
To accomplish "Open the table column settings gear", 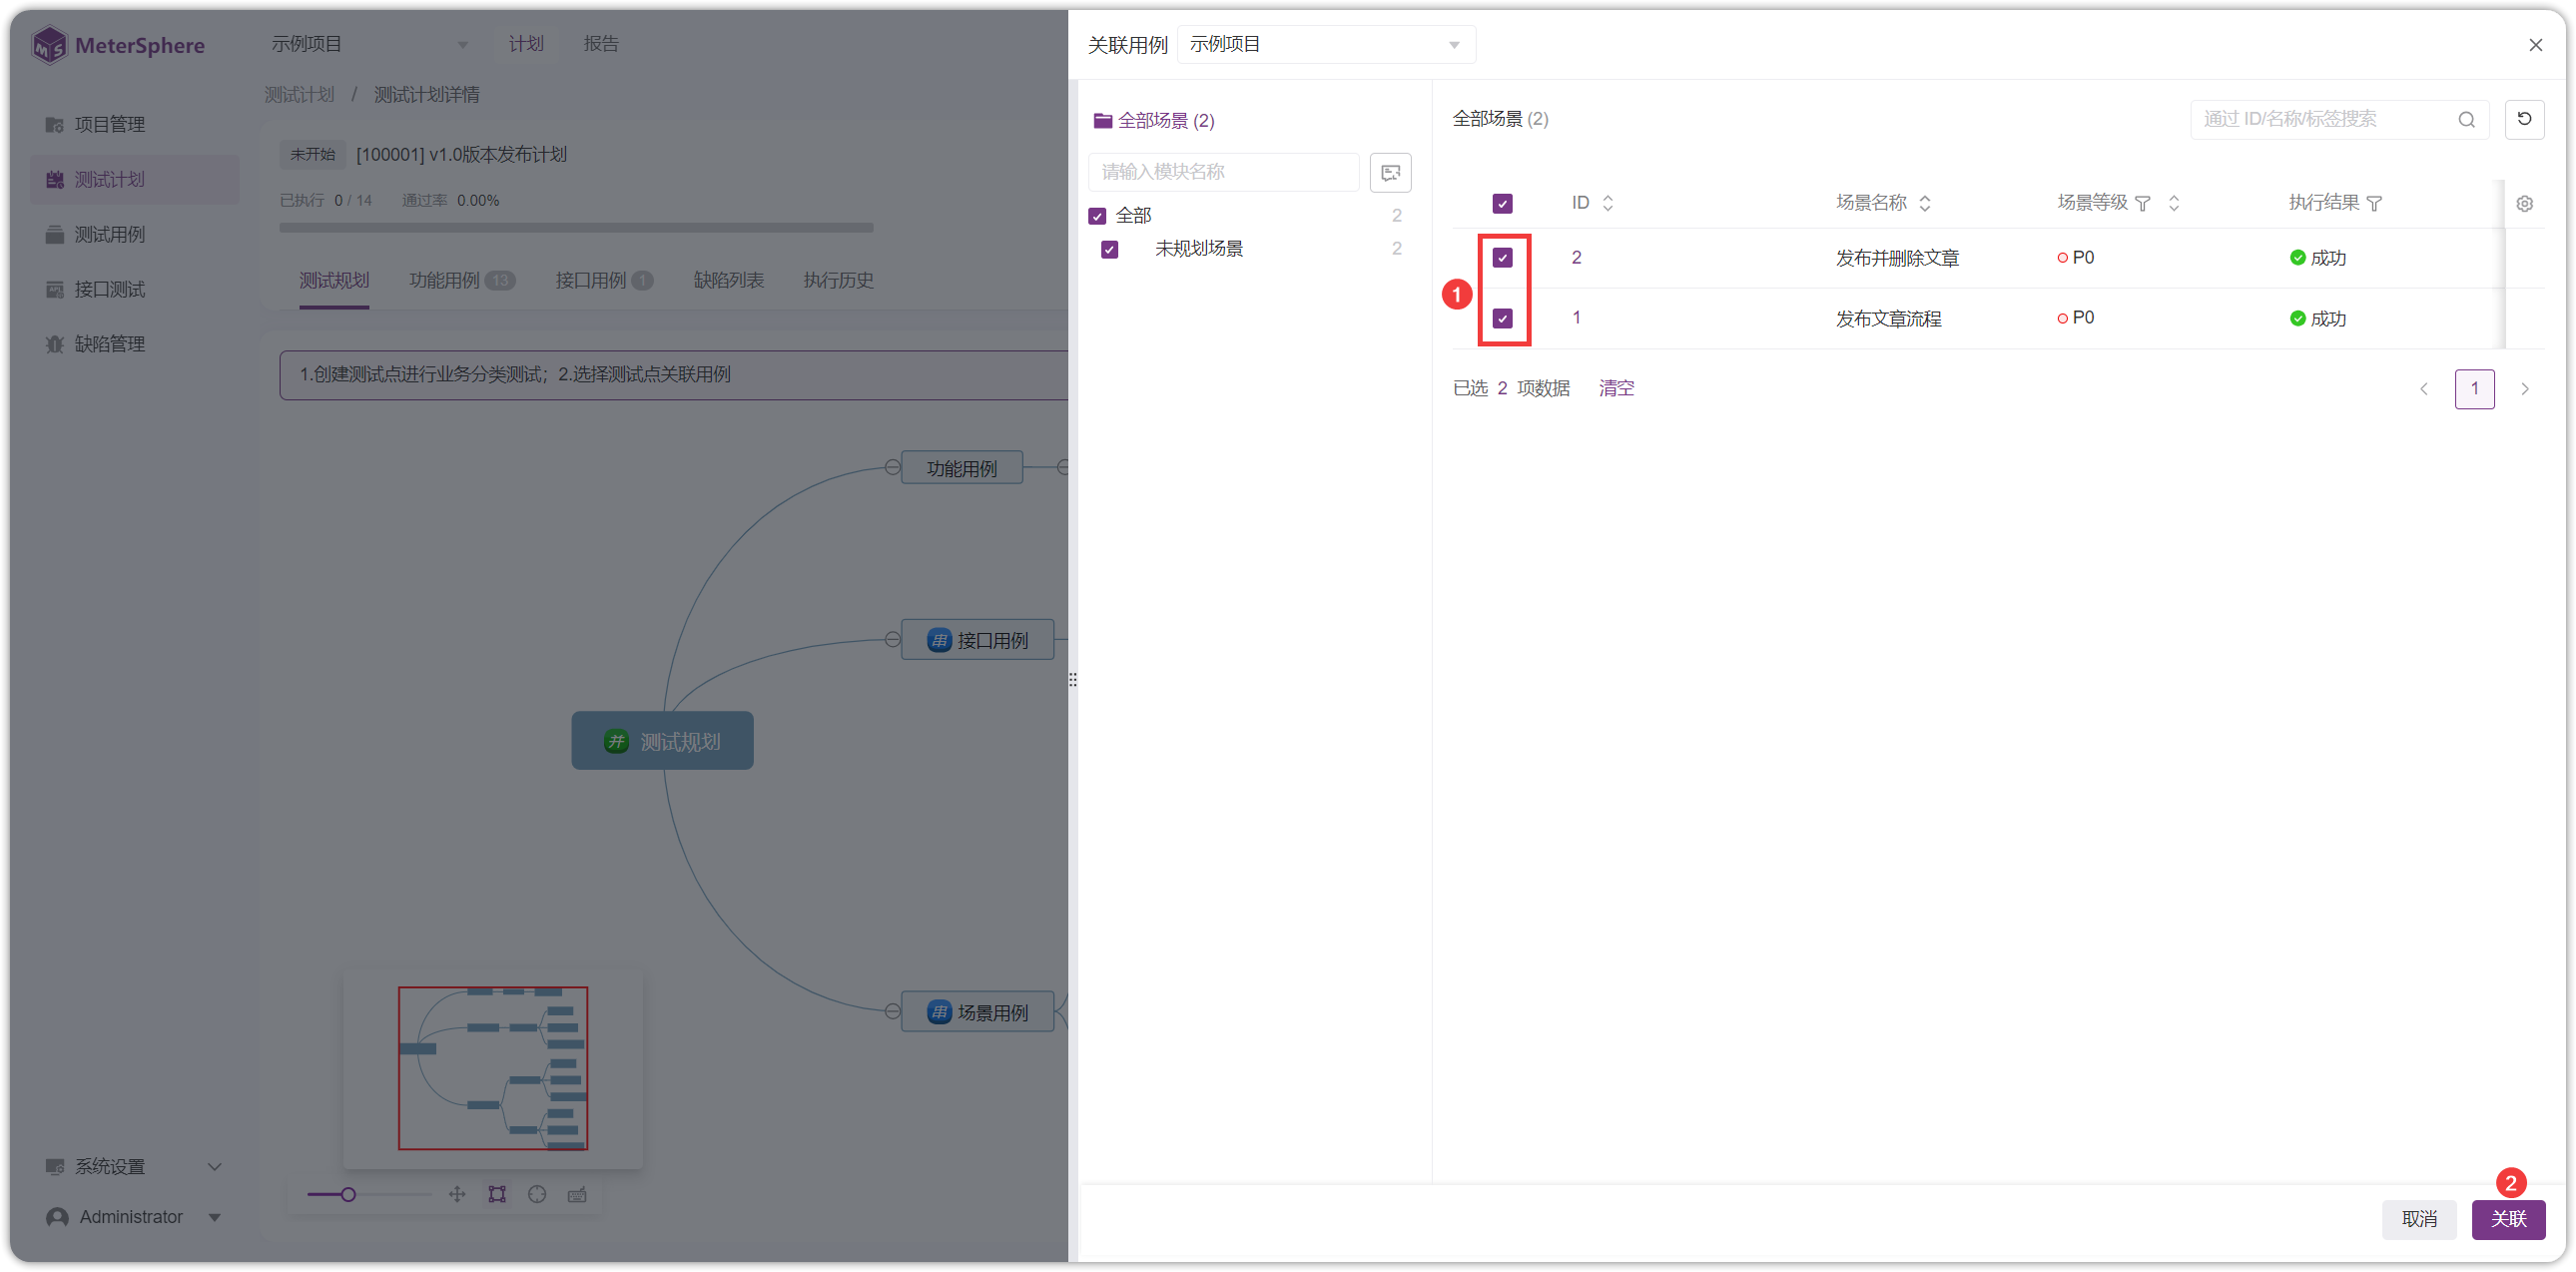I will [2524, 203].
